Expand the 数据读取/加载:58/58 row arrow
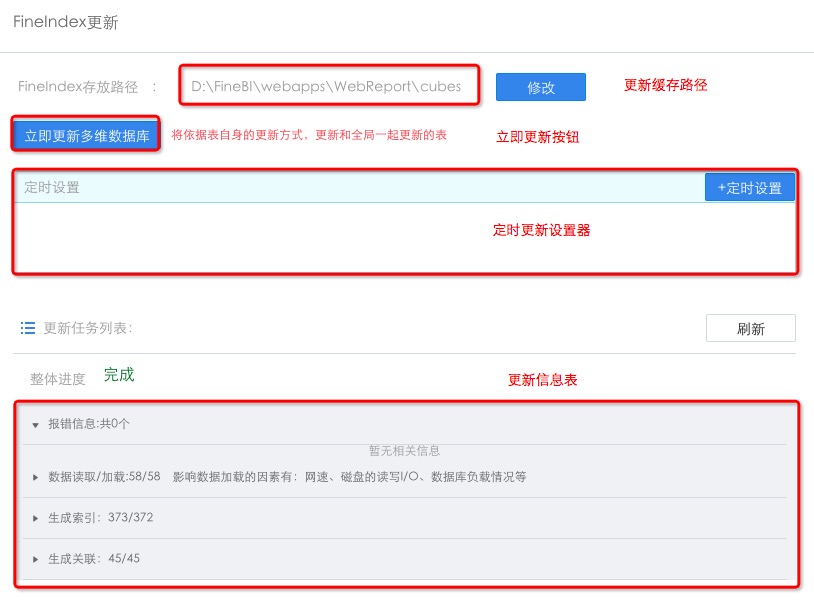The height and width of the screenshot is (607, 814). (35, 477)
